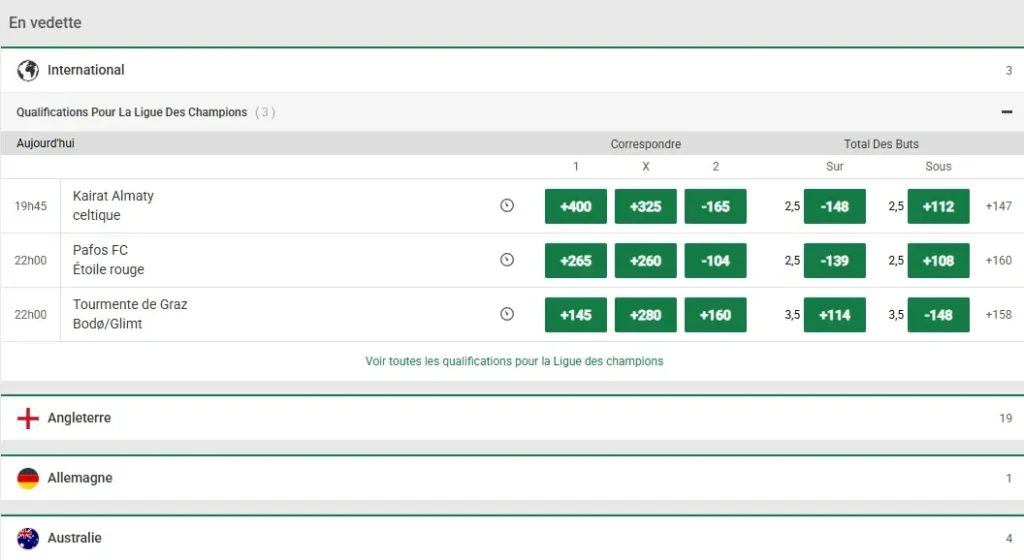The width and height of the screenshot is (1024, 560).
Task: Click the Correspondre column header
Action: click(x=645, y=144)
